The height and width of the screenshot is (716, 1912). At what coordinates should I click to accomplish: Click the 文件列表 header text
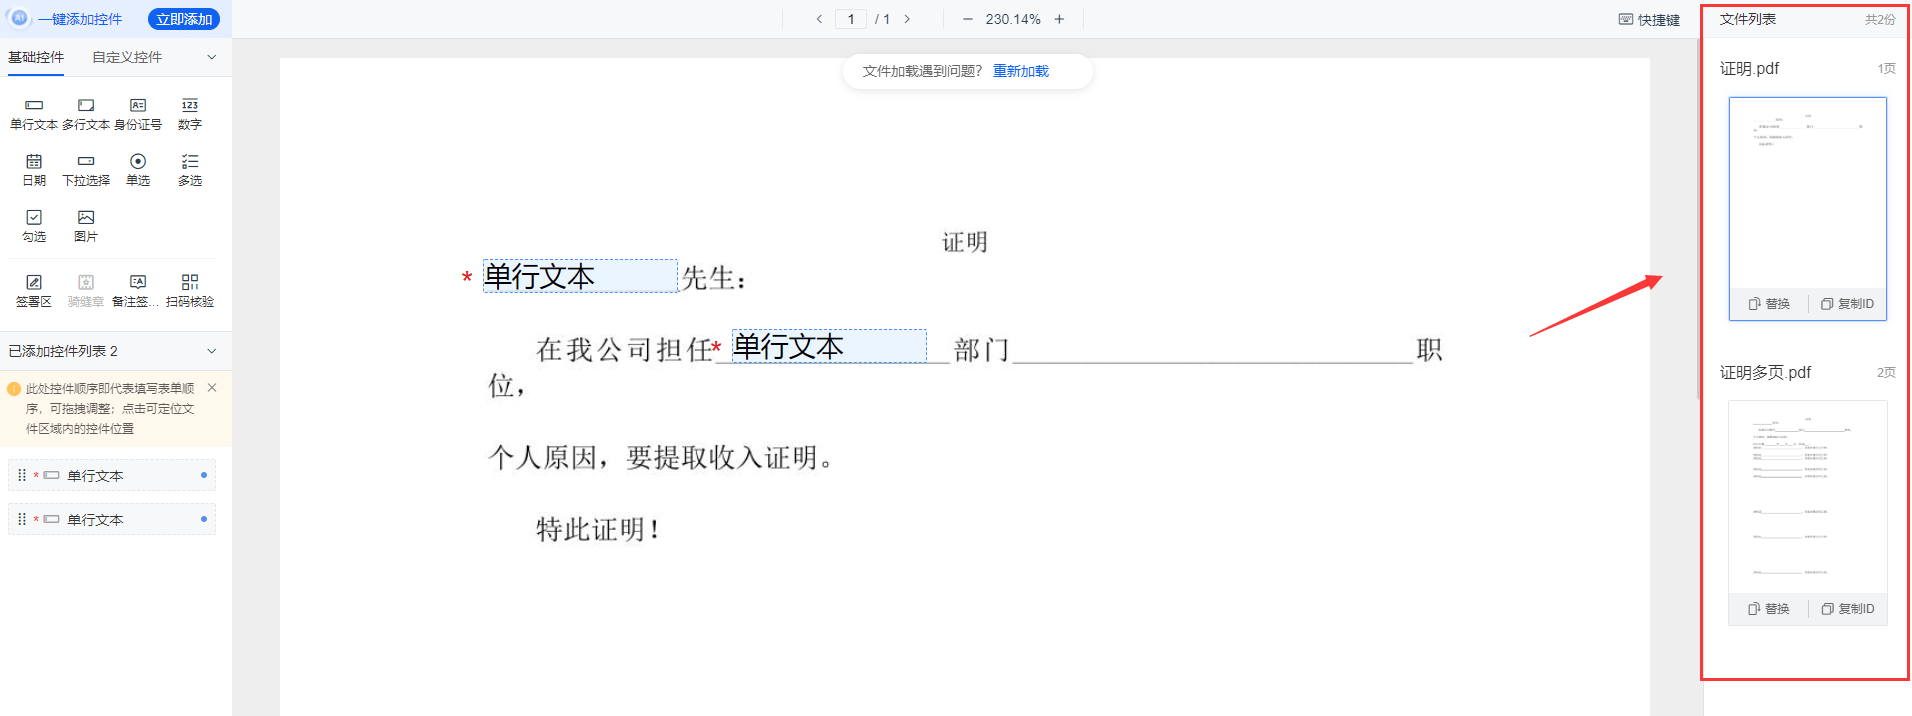(1748, 19)
